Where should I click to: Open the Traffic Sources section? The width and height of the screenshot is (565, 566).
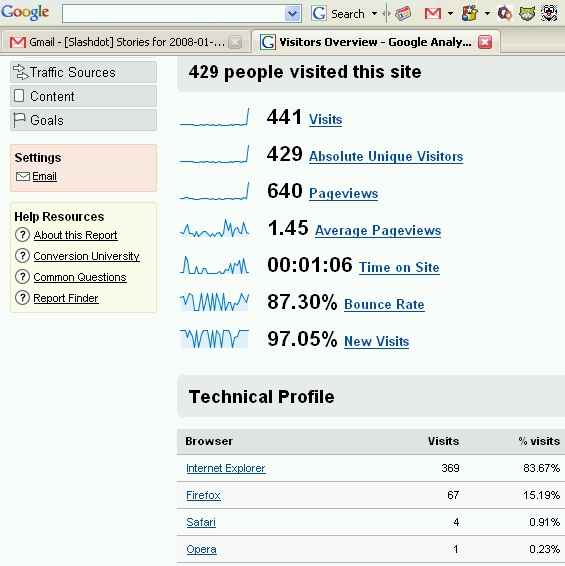pos(83,72)
